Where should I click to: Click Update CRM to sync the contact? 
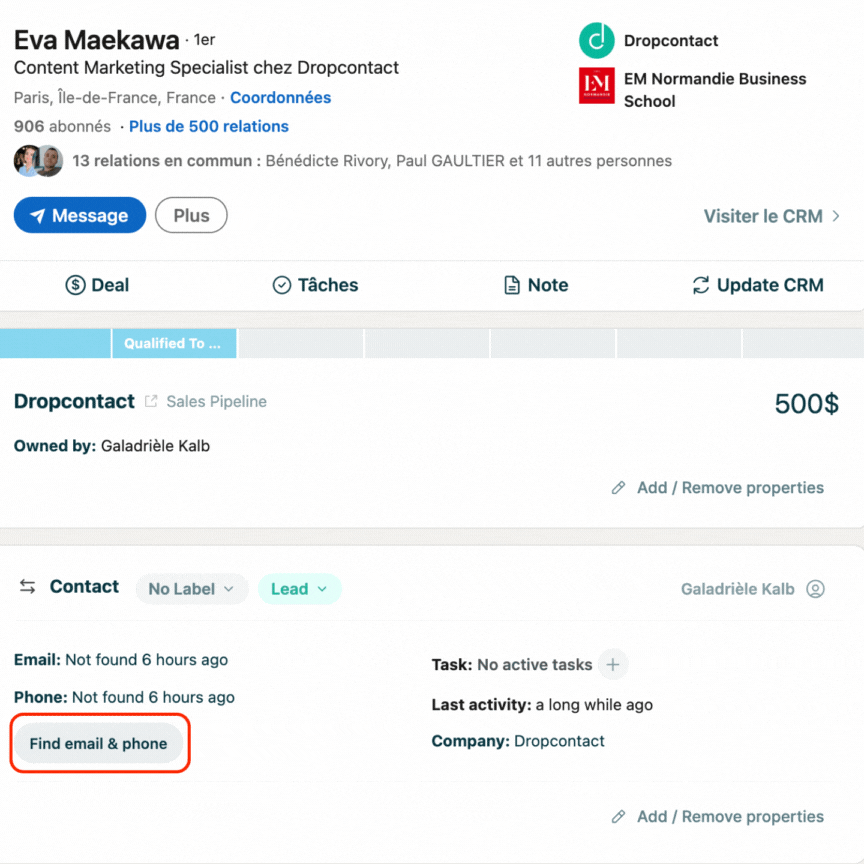(x=758, y=285)
